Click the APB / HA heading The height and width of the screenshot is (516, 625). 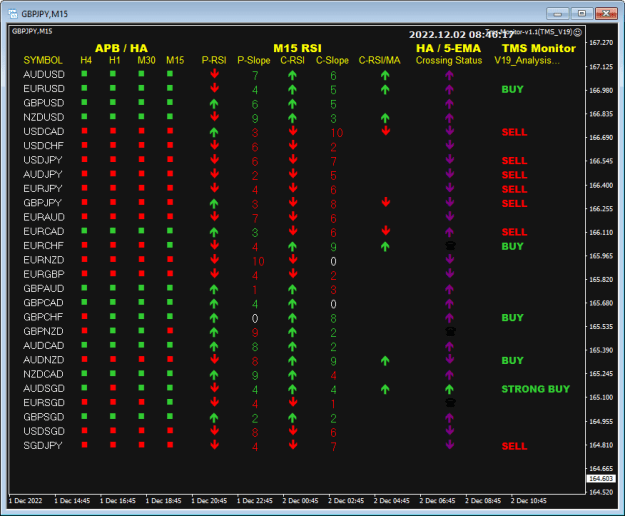(121, 48)
